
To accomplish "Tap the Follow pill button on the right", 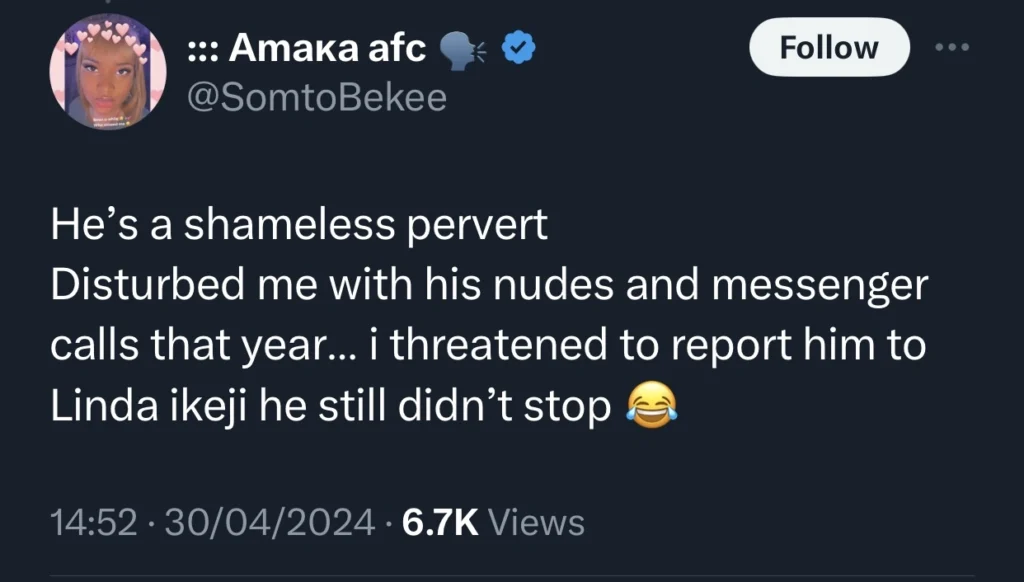I will click(x=828, y=46).
